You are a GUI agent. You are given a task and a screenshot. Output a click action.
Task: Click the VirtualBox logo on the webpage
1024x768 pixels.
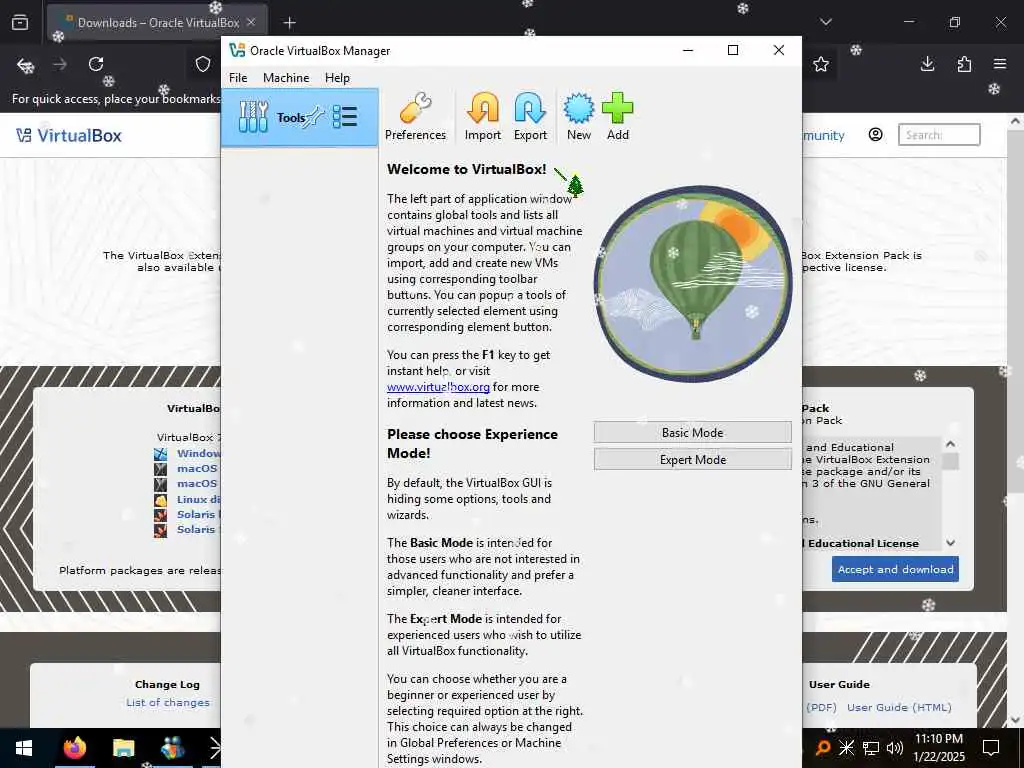(69, 135)
